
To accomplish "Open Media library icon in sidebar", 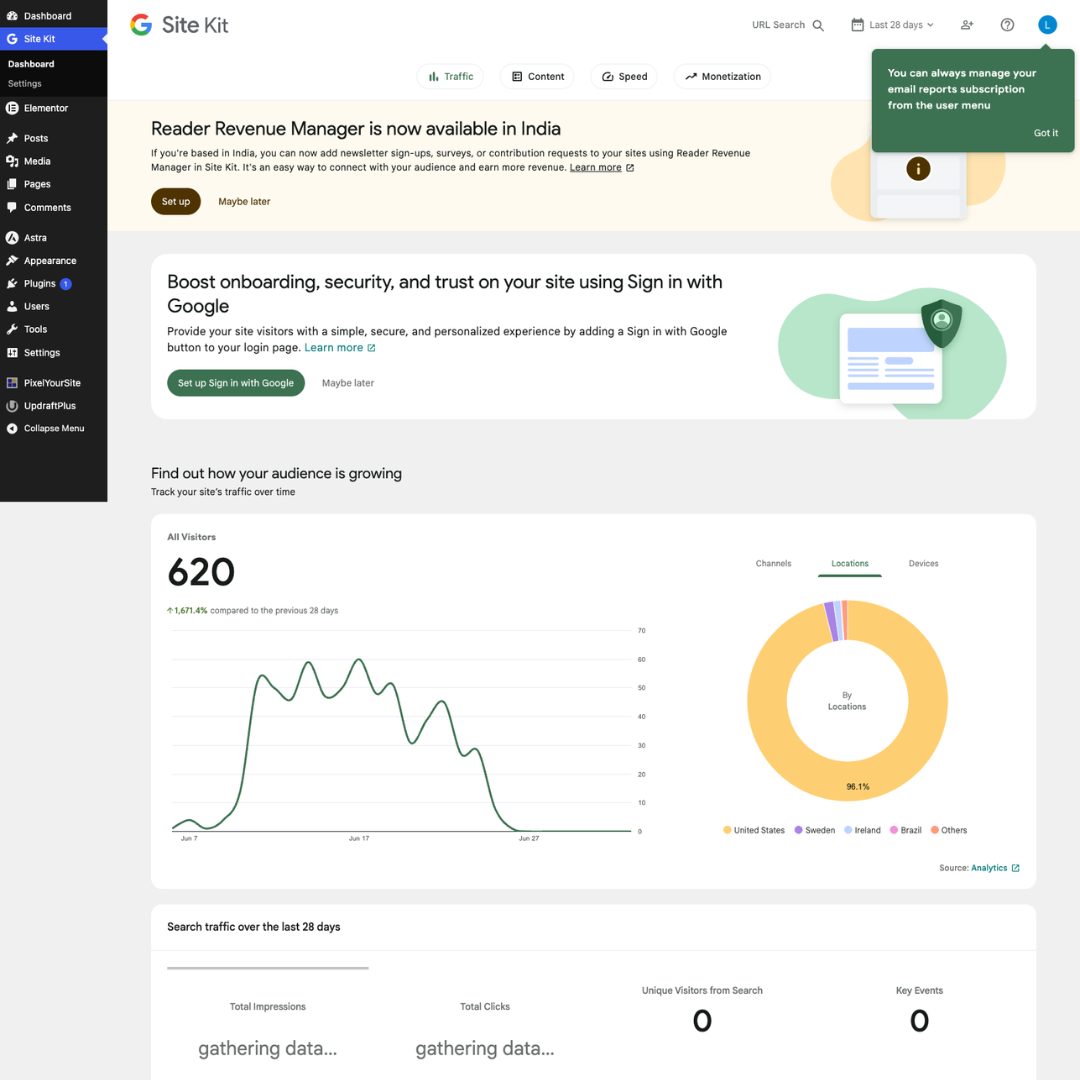I will [x=12, y=161].
